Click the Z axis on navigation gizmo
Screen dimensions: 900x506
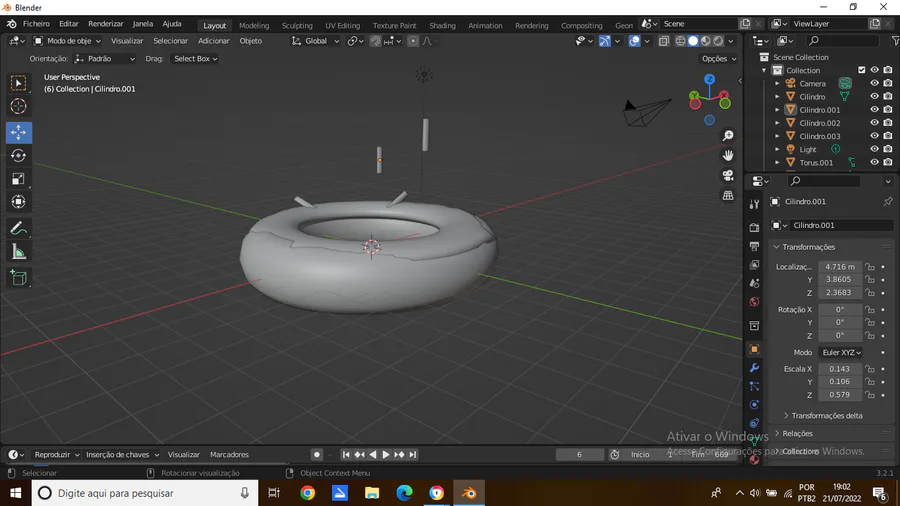pyautogui.click(x=709, y=79)
